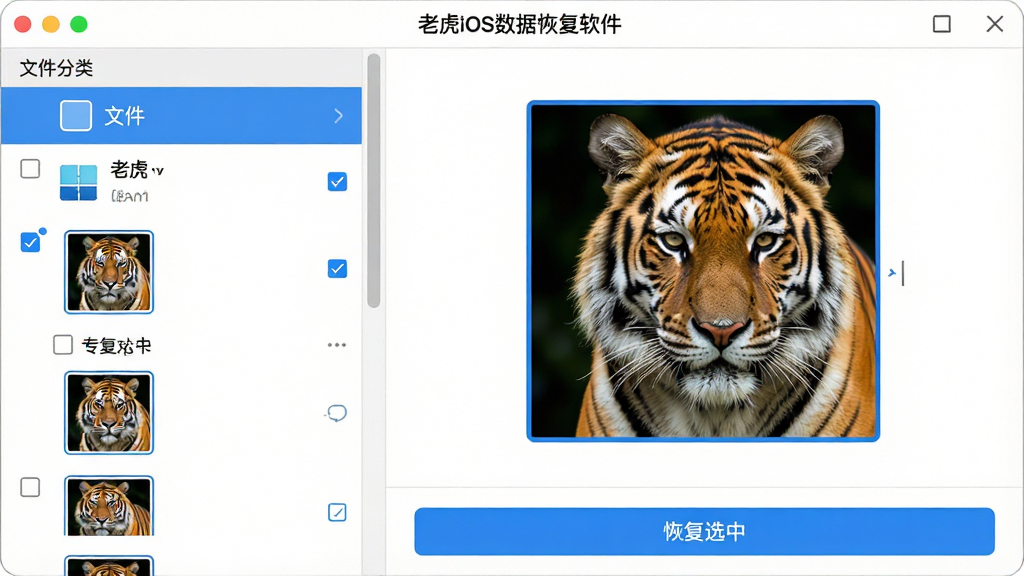This screenshot has width=1024, height=576.
Task: Click the 文件分类 header label
Action: tap(56, 68)
